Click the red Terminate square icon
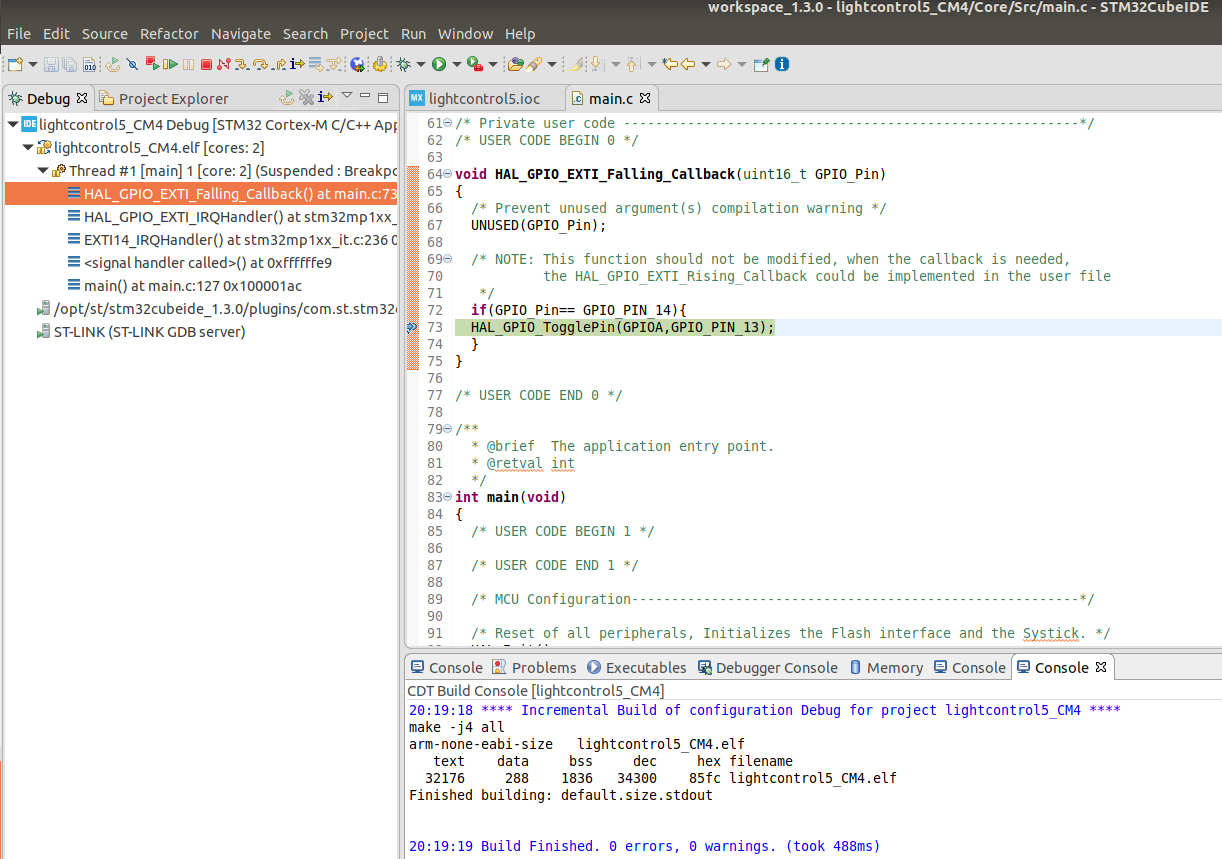The image size is (1222, 859). pos(206,65)
